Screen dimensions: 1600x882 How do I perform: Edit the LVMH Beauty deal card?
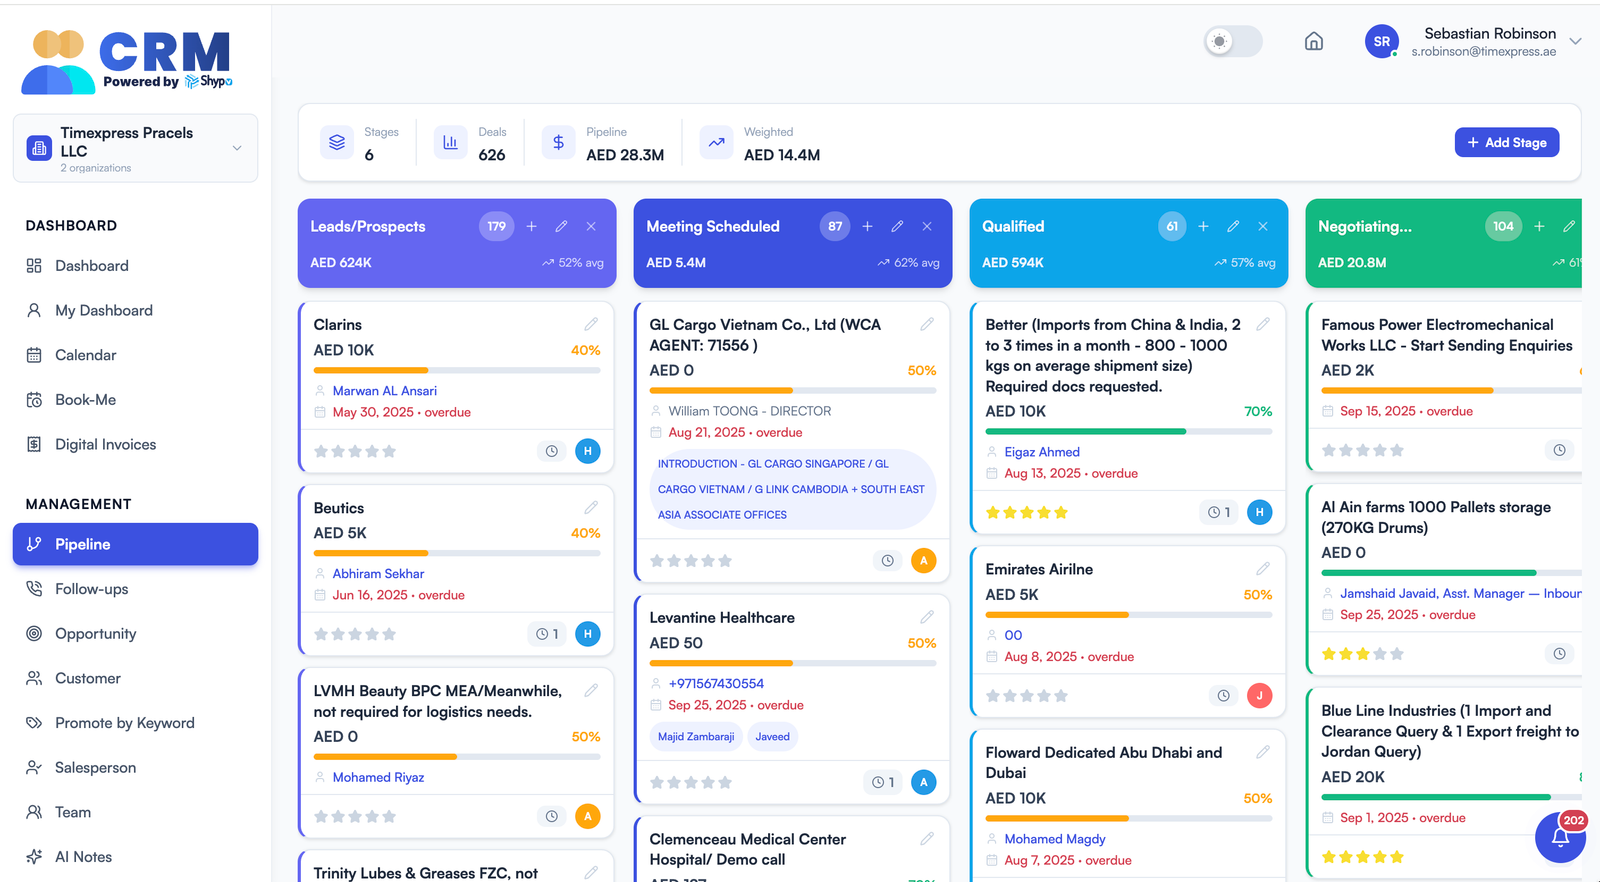(x=592, y=690)
